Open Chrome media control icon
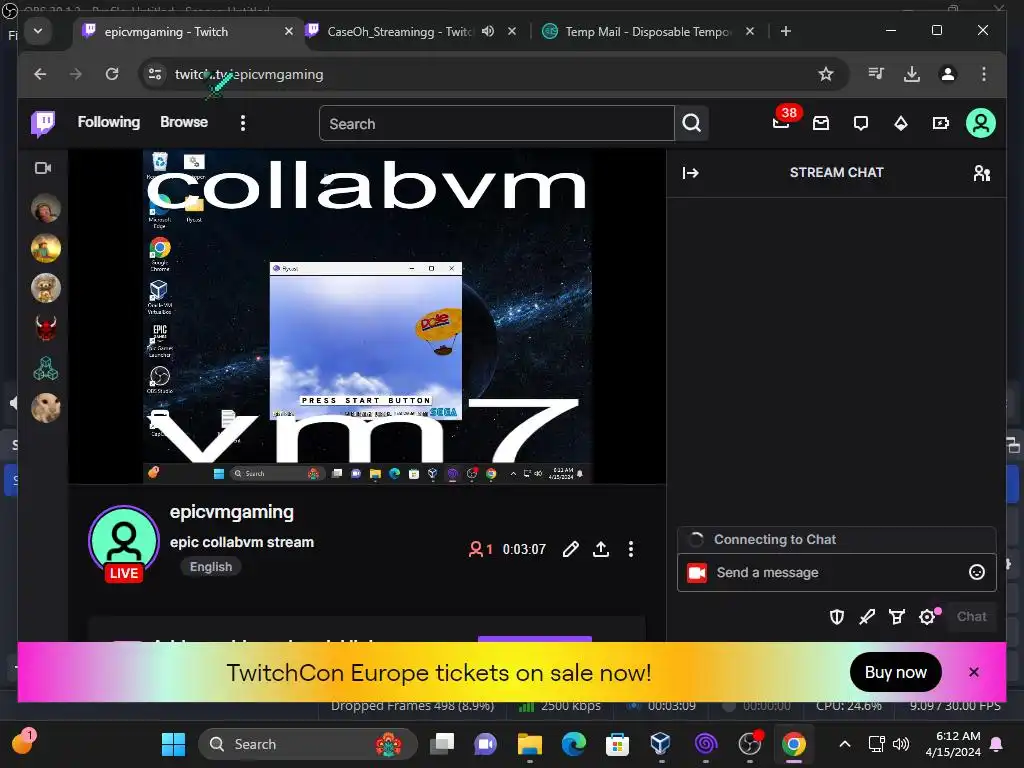 coord(876,74)
